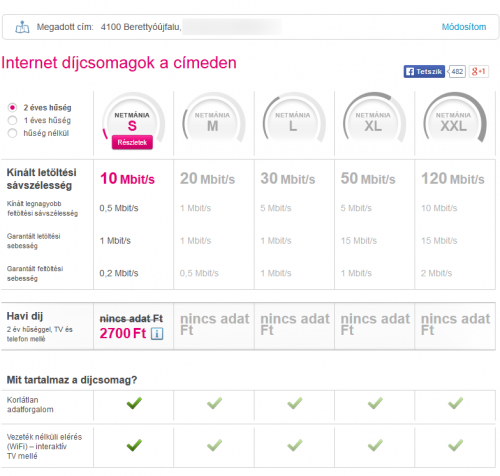Image resolution: width=500 pixels, height=476 pixels.
Task: Click the Módosítom link
Action: pos(464,27)
